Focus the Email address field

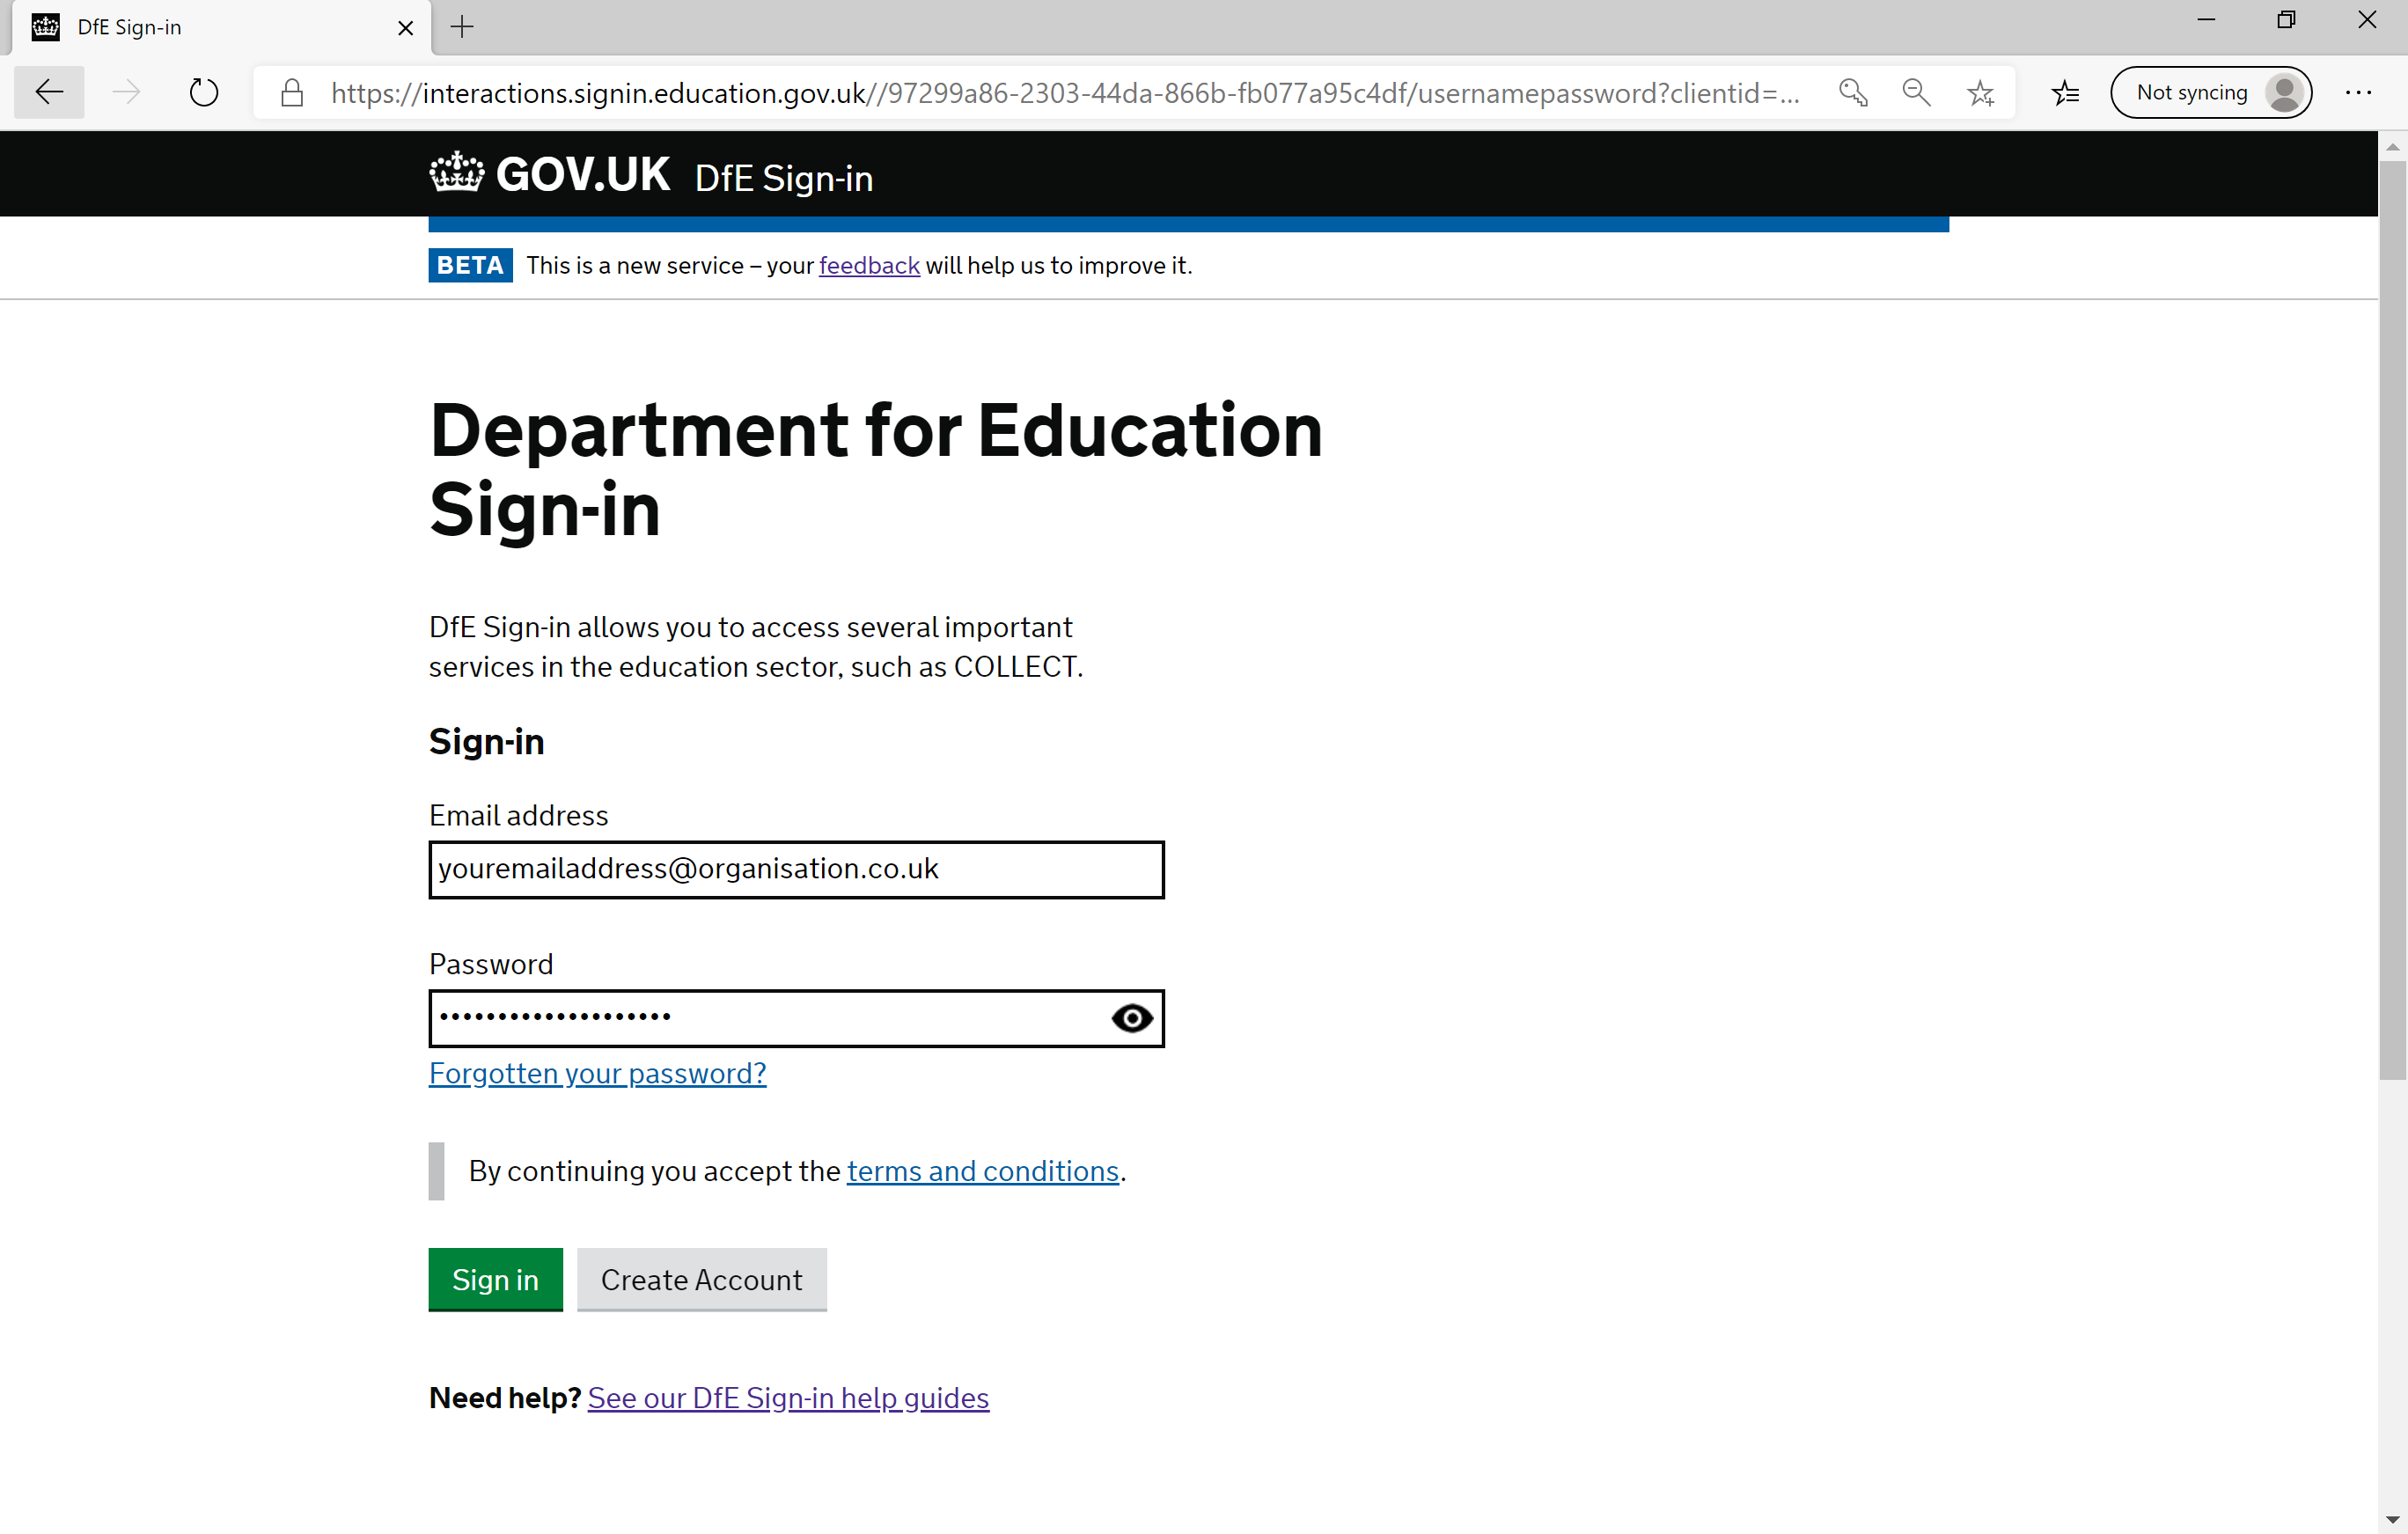[796, 869]
